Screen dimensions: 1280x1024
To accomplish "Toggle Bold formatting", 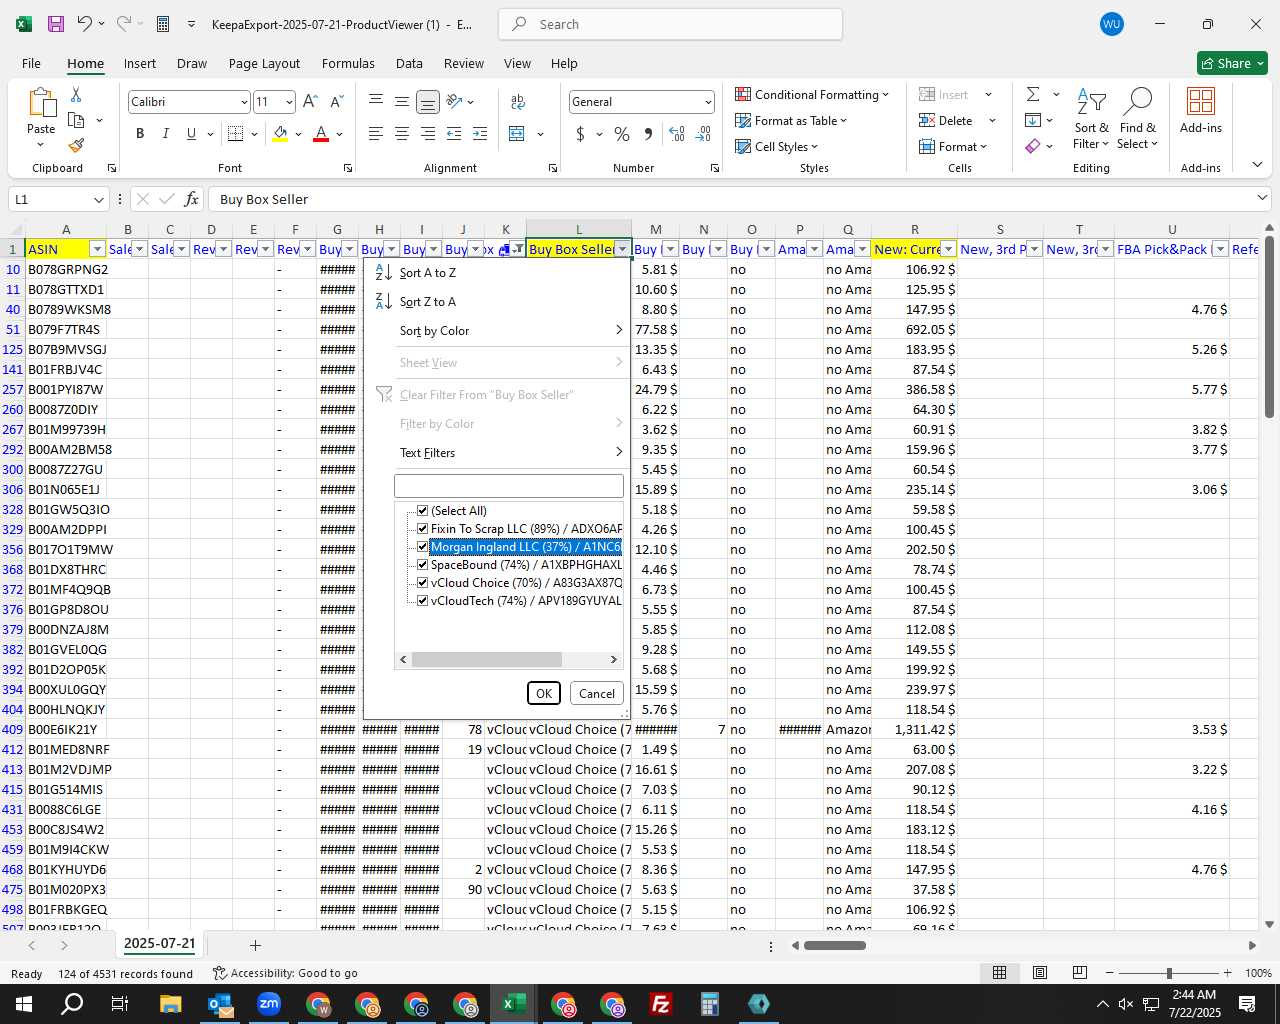I will 140,134.
